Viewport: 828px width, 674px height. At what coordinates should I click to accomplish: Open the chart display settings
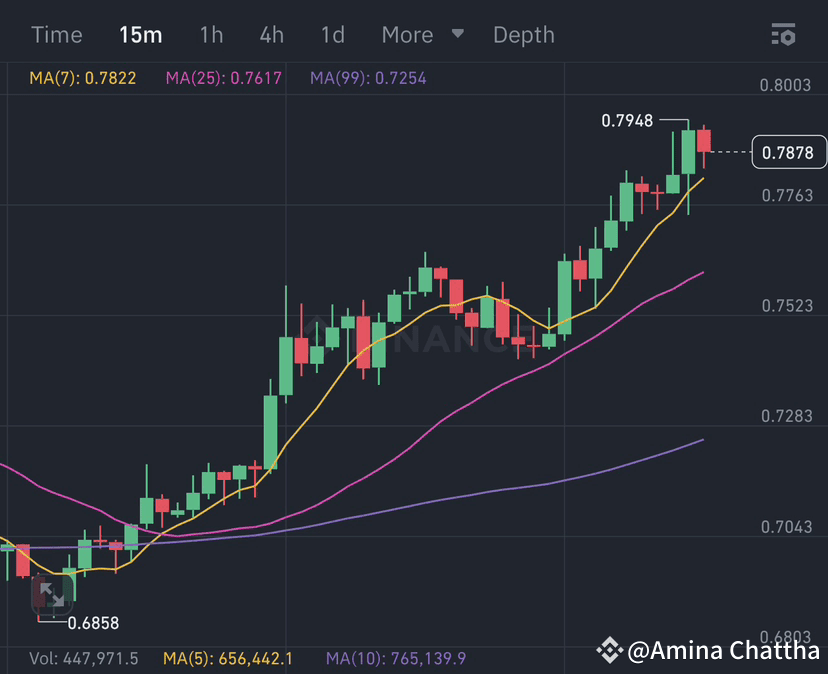tap(784, 34)
